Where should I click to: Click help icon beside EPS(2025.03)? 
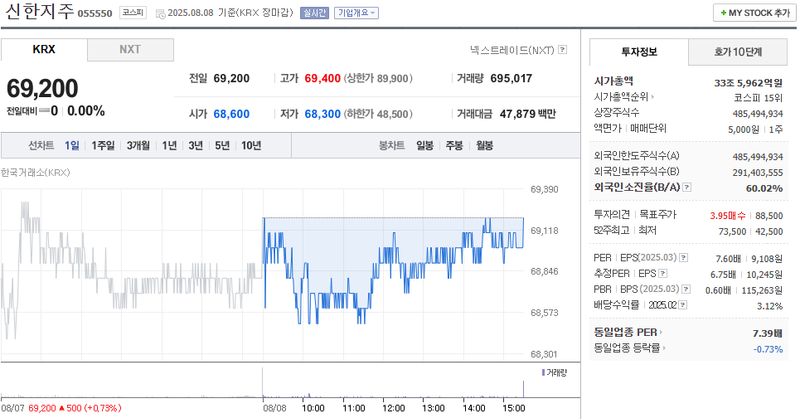pyautogui.click(x=683, y=258)
